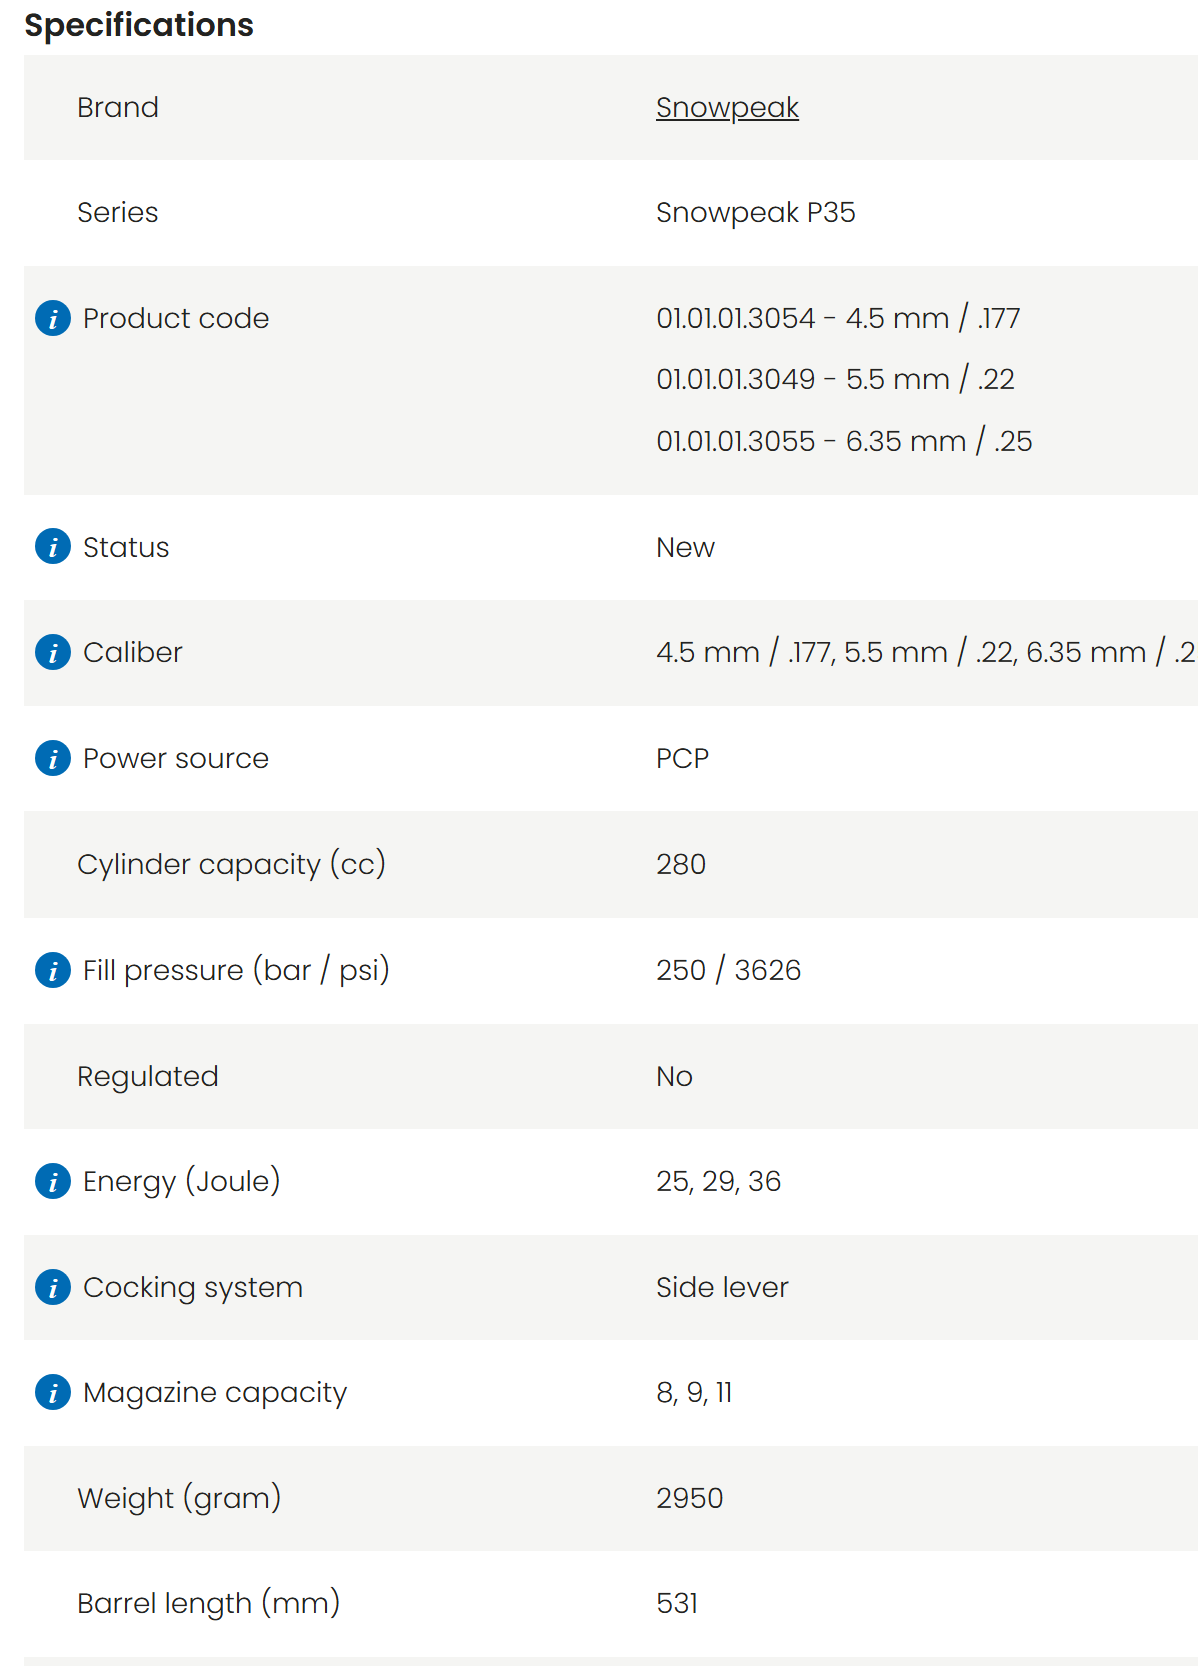The height and width of the screenshot is (1666, 1198).
Task: Click the Barrel length value 531
Action: 677,1603
